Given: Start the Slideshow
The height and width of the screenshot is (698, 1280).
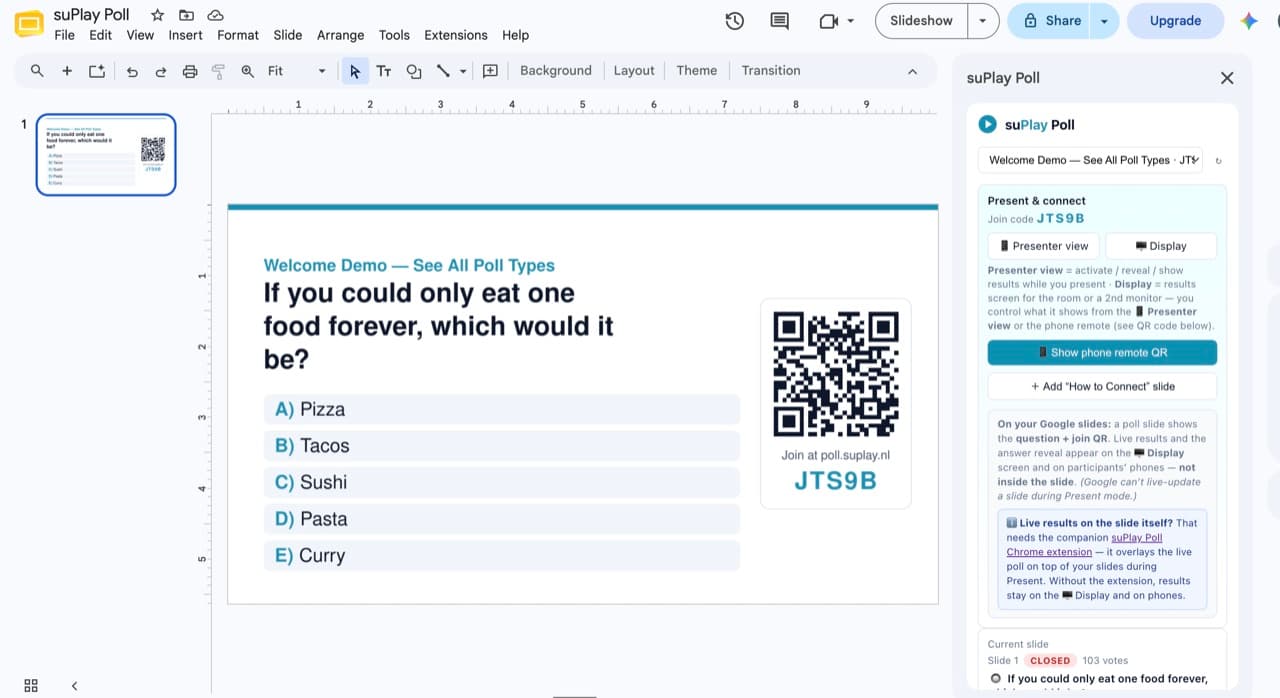Looking at the screenshot, I should click(921, 21).
